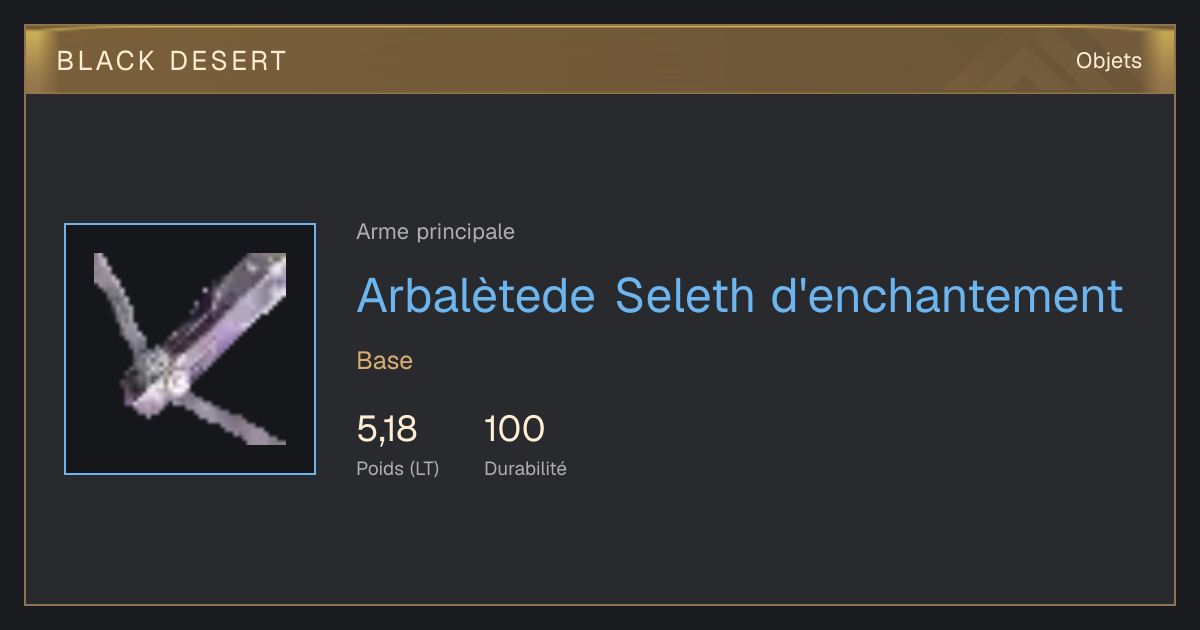Select the Arme principale category label
Image resolution: width=1200 pixels, height=630 pixels.
[436, 232]
